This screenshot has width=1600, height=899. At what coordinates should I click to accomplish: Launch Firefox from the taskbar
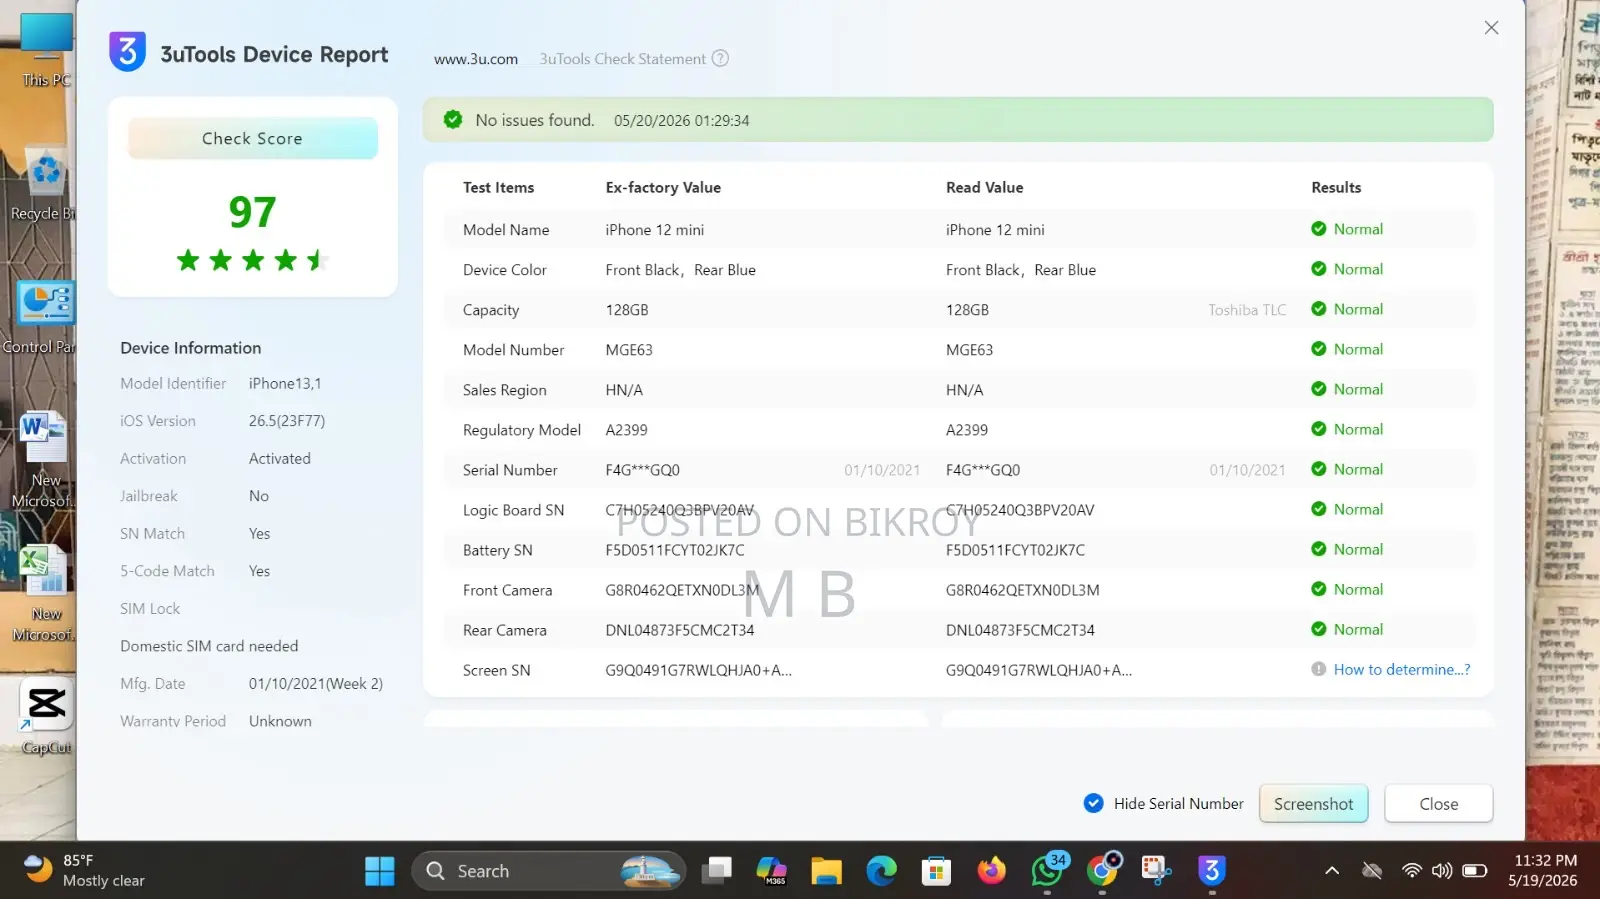991,871
